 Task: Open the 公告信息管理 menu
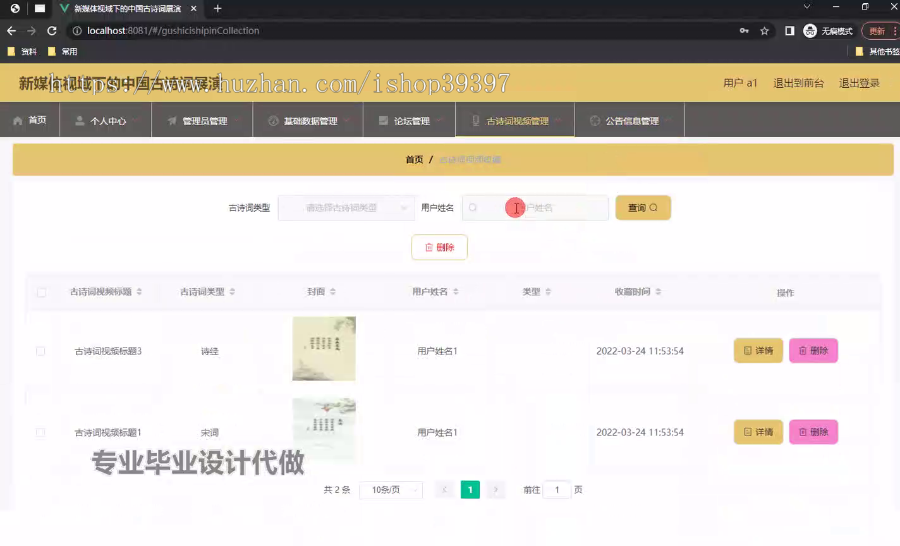630,121
